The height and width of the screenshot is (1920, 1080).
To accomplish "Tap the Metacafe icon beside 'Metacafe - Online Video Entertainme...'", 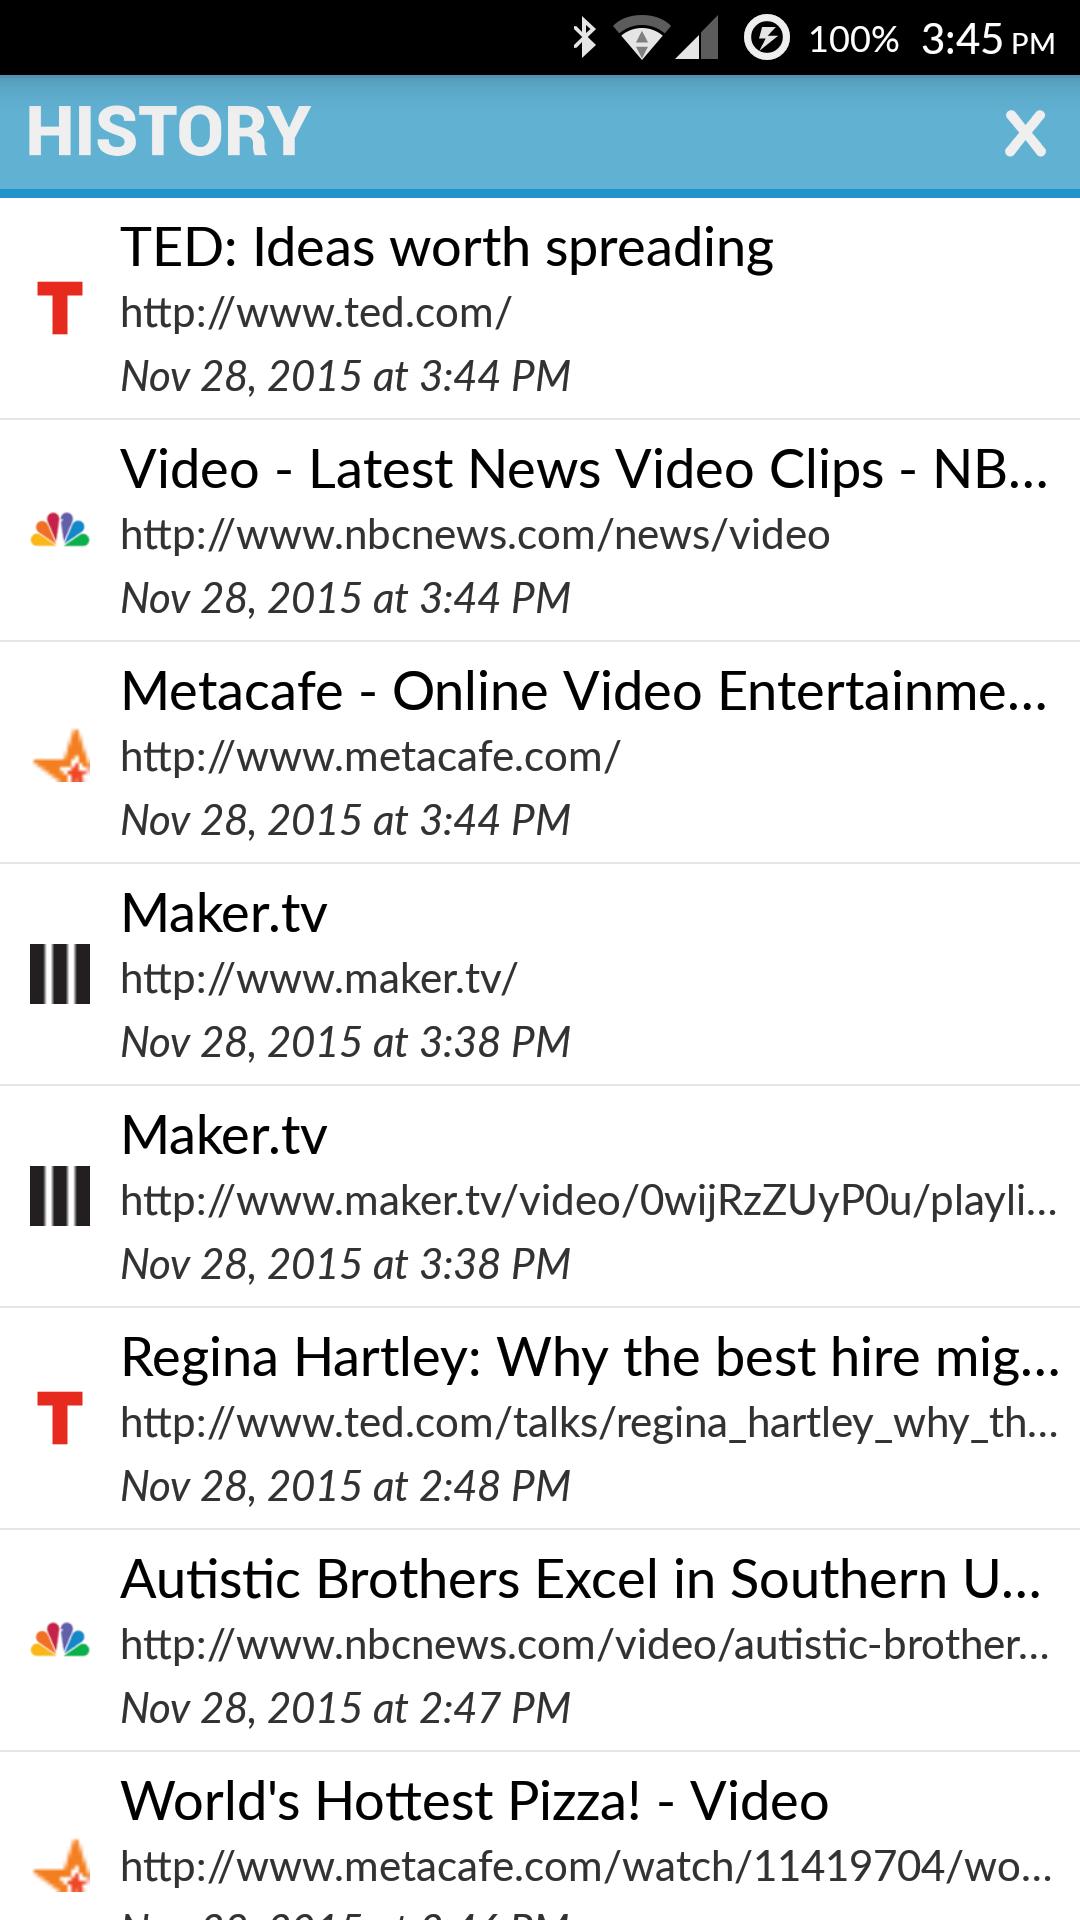I will click(61, 756).
